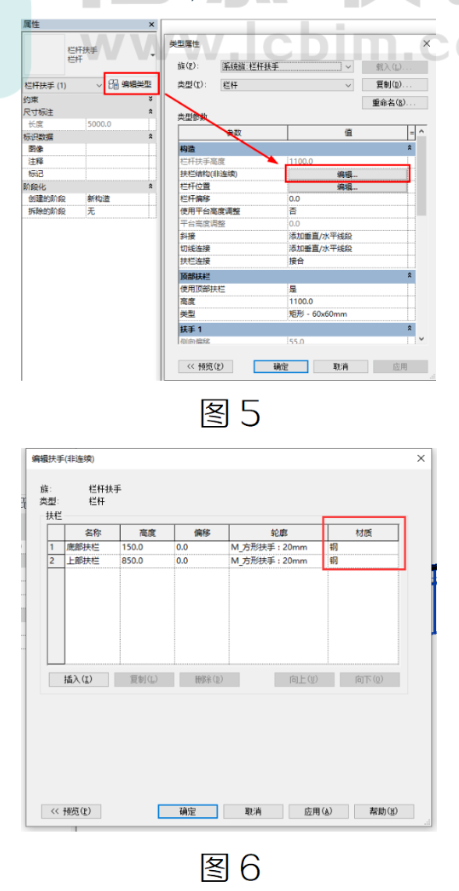The width and height of the screenshot is (459, 891).
Task: Select the 拆除的阶段 value 无
Action: (x=117, y=211)
